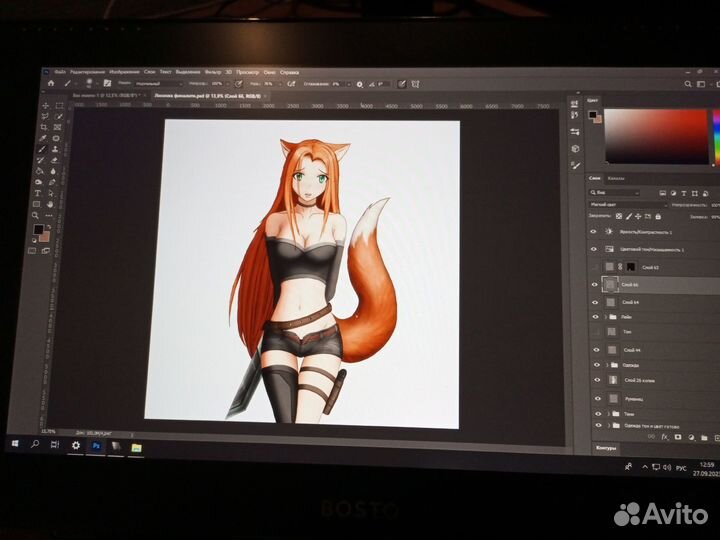This screenshot has height=540, width=720.
Task: Open the Контуры panel tab
Action: tap(606, 447)
